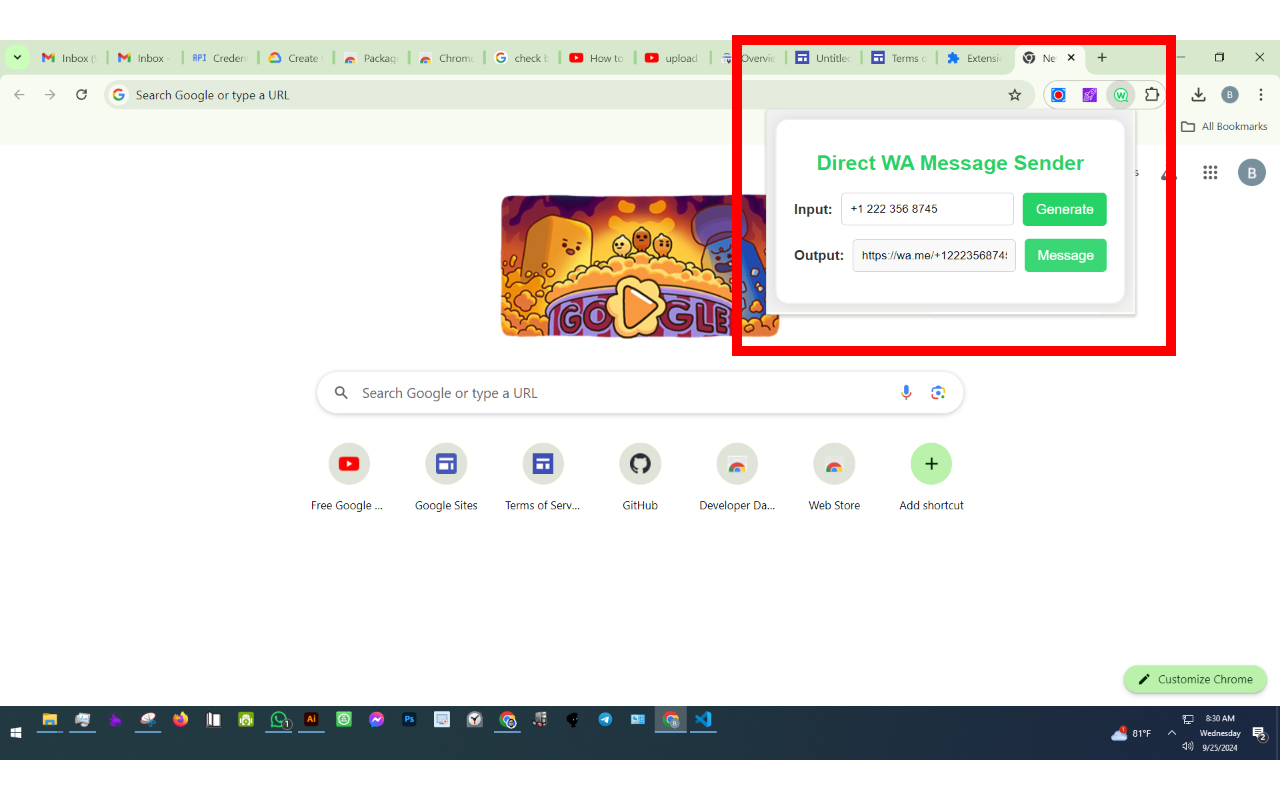
Task: Open WhatsApp from the taskbar
Action: [x=279, y=720]
